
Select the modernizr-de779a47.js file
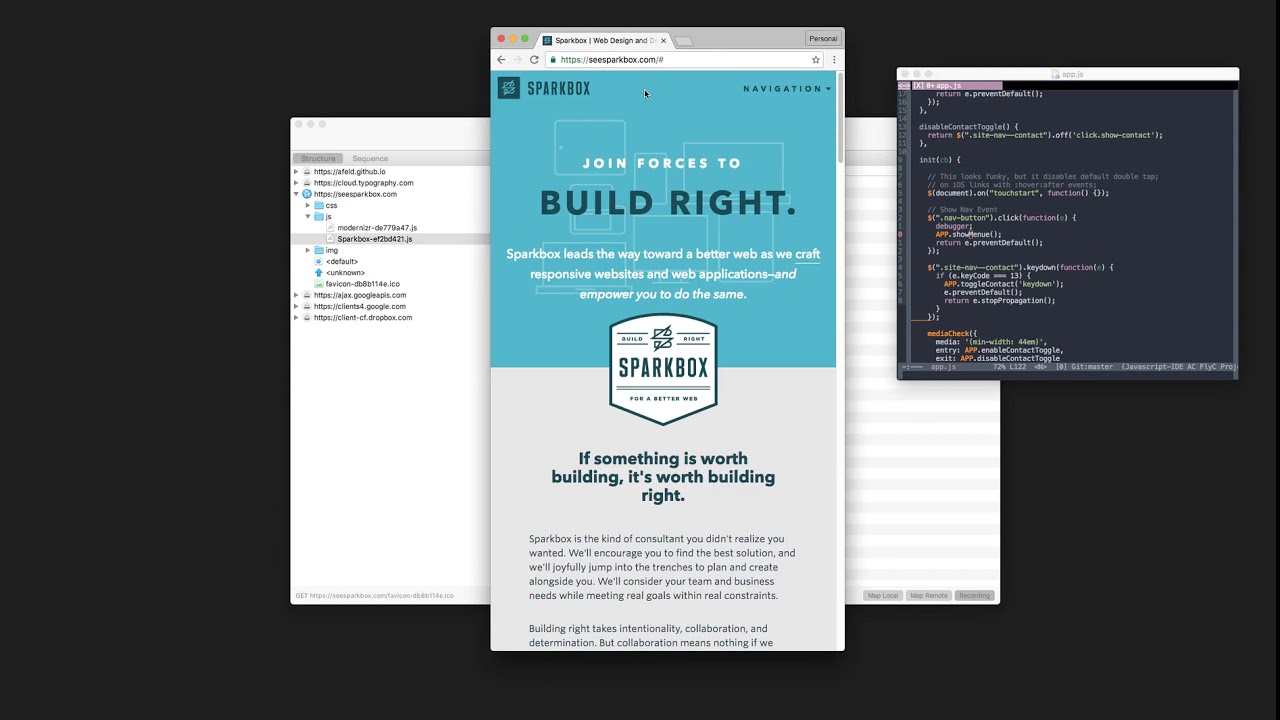377,228
